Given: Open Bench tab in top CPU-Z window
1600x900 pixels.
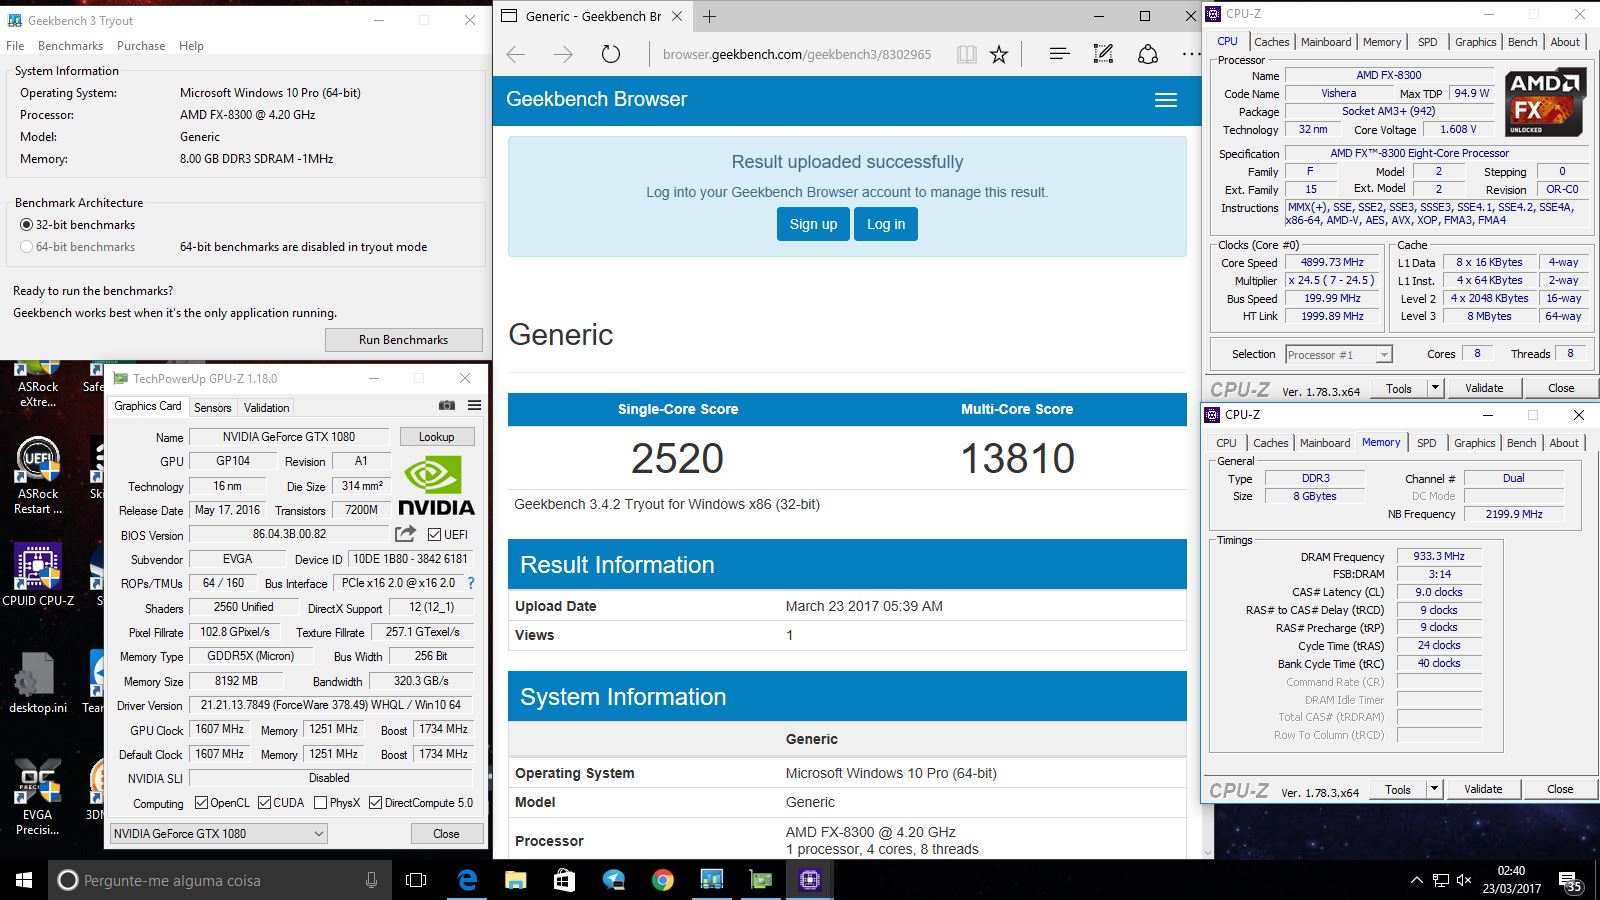Looking at the screenshot, I should (1523, 42).
